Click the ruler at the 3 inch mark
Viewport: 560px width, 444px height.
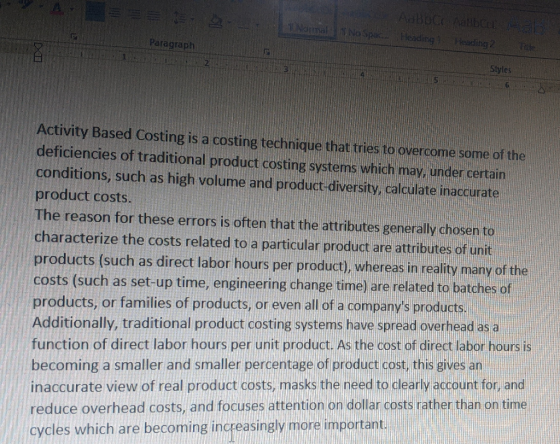286,69
